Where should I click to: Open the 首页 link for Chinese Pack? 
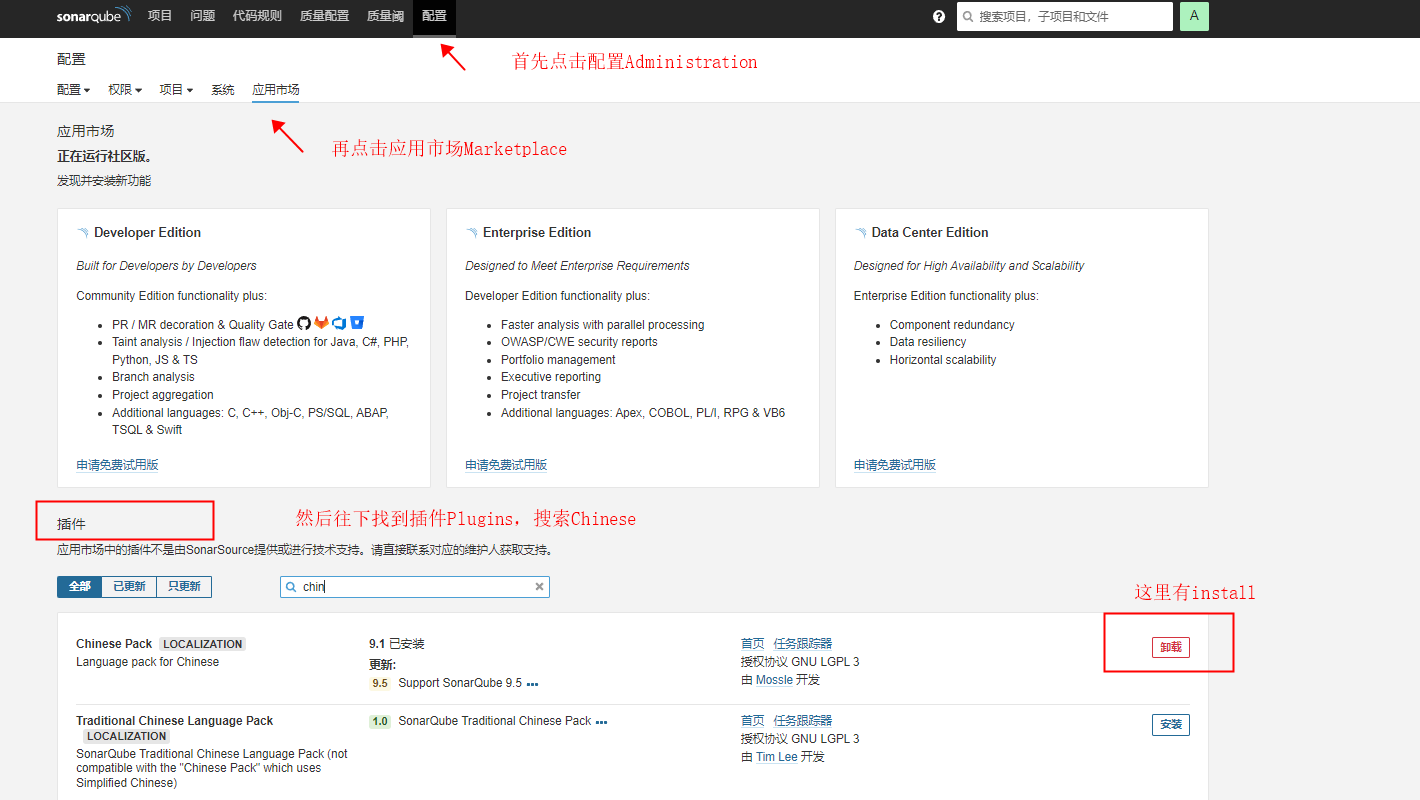(753, 644)
